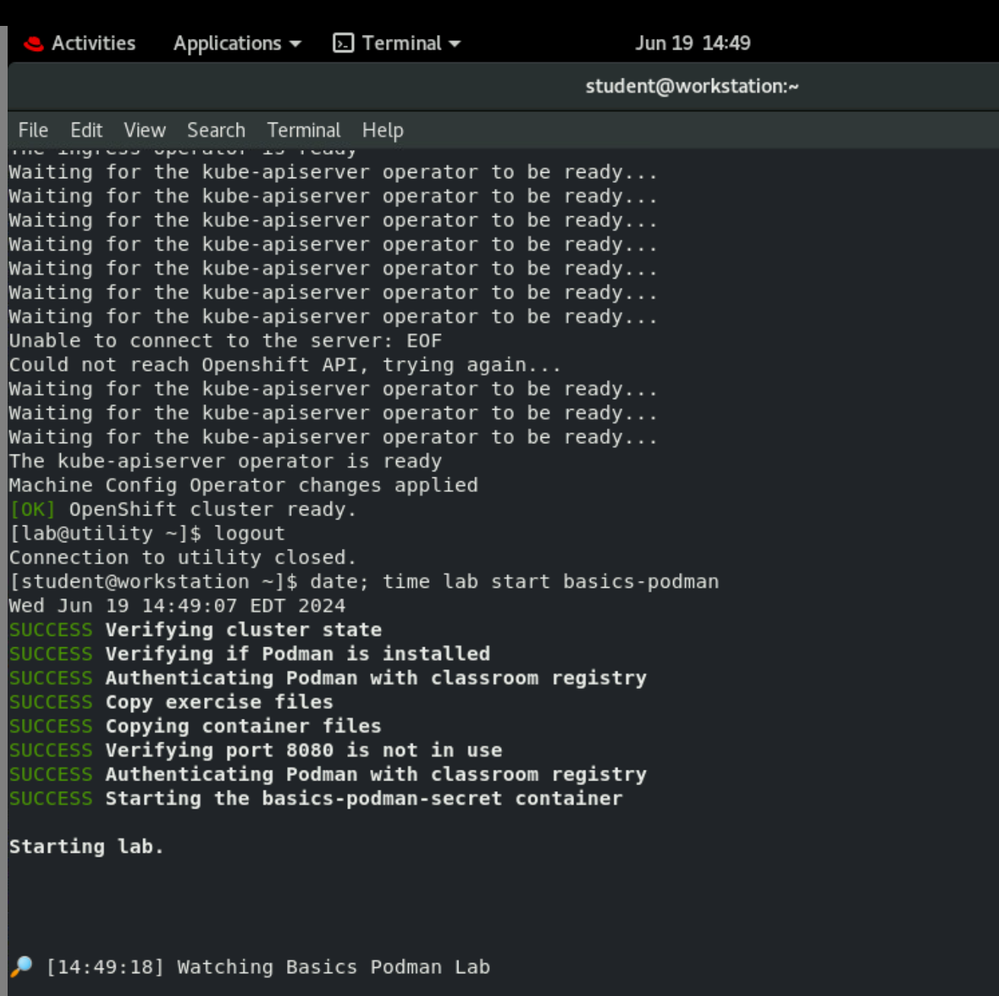Viewport: 999px width, 996px height.
Task: Click the magnifying glass icon beside Watching Basics
Action: click(21, 967)
